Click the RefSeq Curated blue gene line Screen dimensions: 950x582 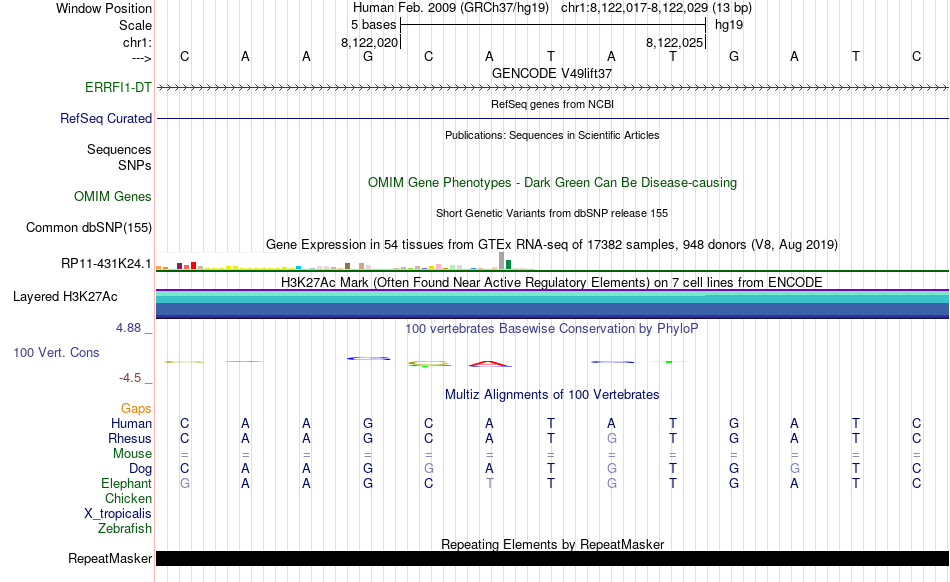(x=552, y=118)
